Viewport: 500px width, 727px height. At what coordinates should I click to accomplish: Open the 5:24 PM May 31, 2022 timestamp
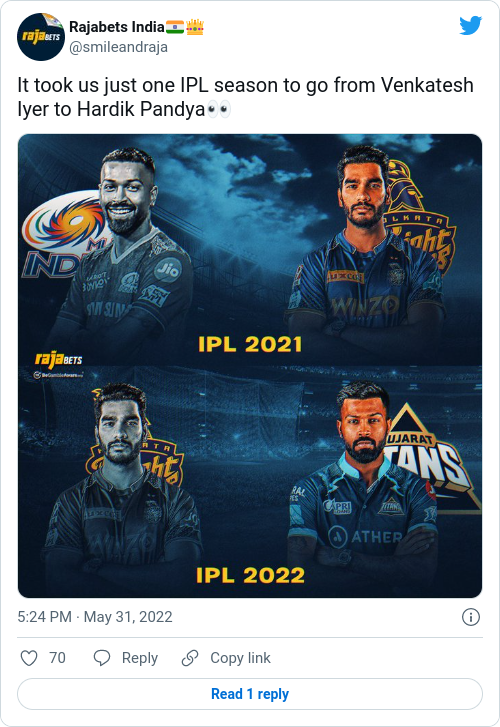pyautogui.click(x=95, y=617)
